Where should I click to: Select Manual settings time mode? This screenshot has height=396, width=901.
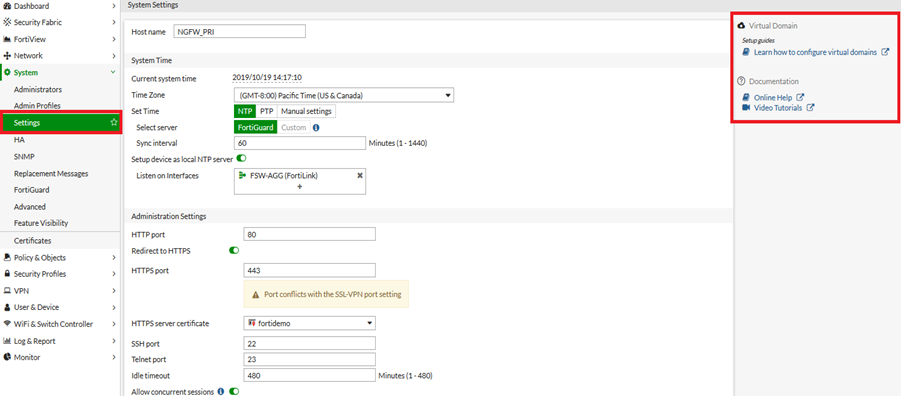click(306, 111)
